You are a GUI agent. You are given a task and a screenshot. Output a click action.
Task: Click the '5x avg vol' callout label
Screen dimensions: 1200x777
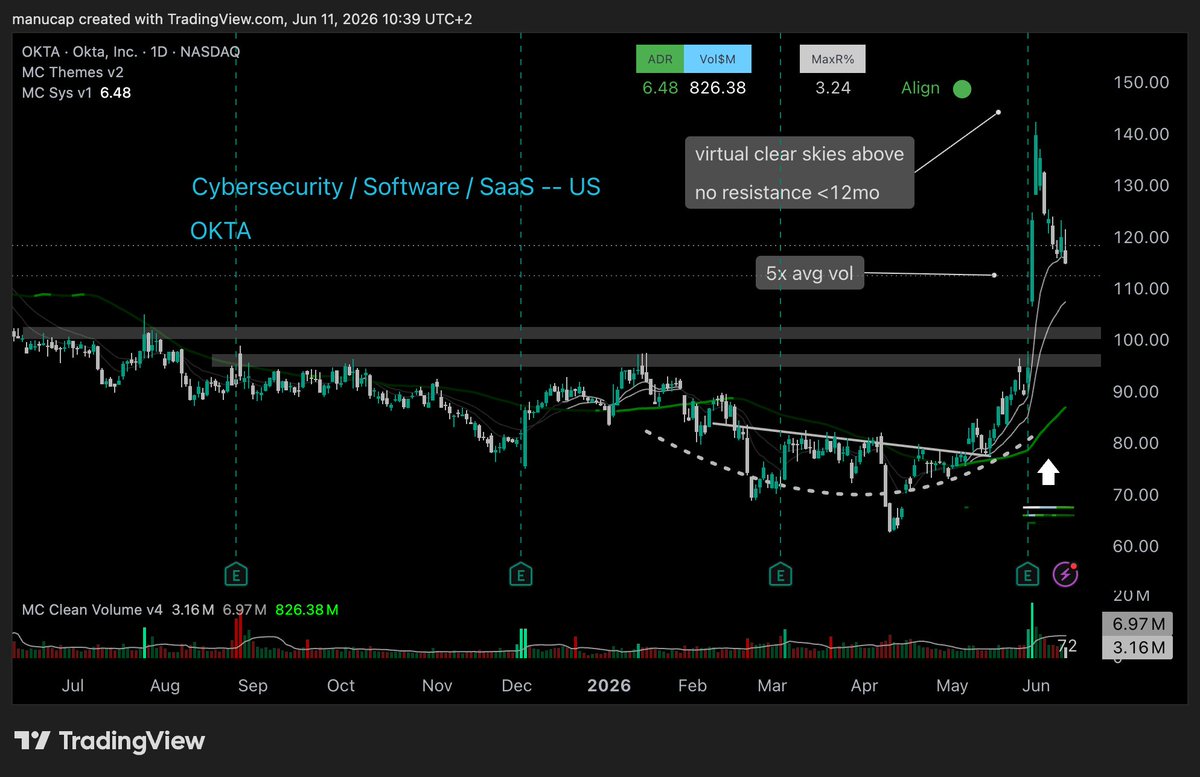click(810, 274)
